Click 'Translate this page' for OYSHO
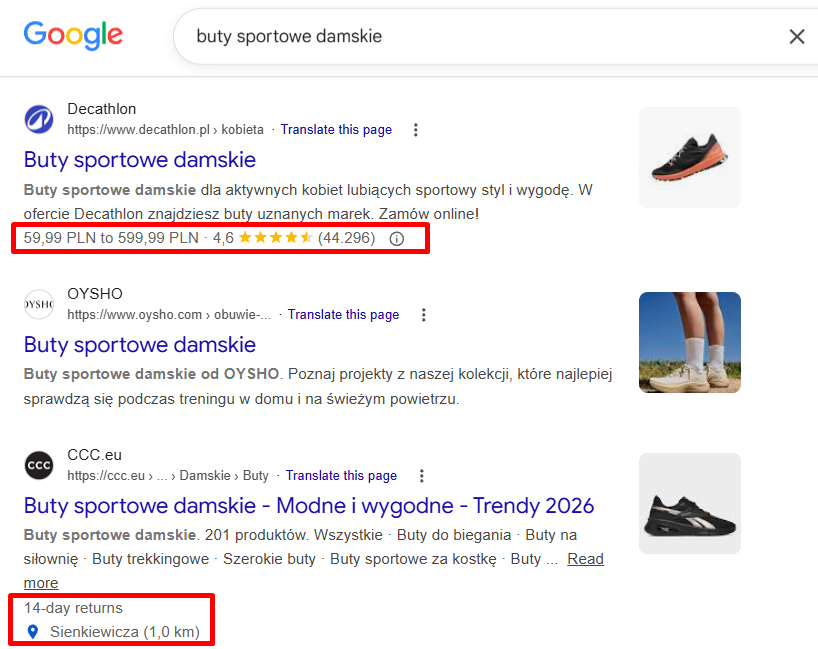The width and height of the screenshot is (818, 649). pyautogui.click(x=343, y=315)
